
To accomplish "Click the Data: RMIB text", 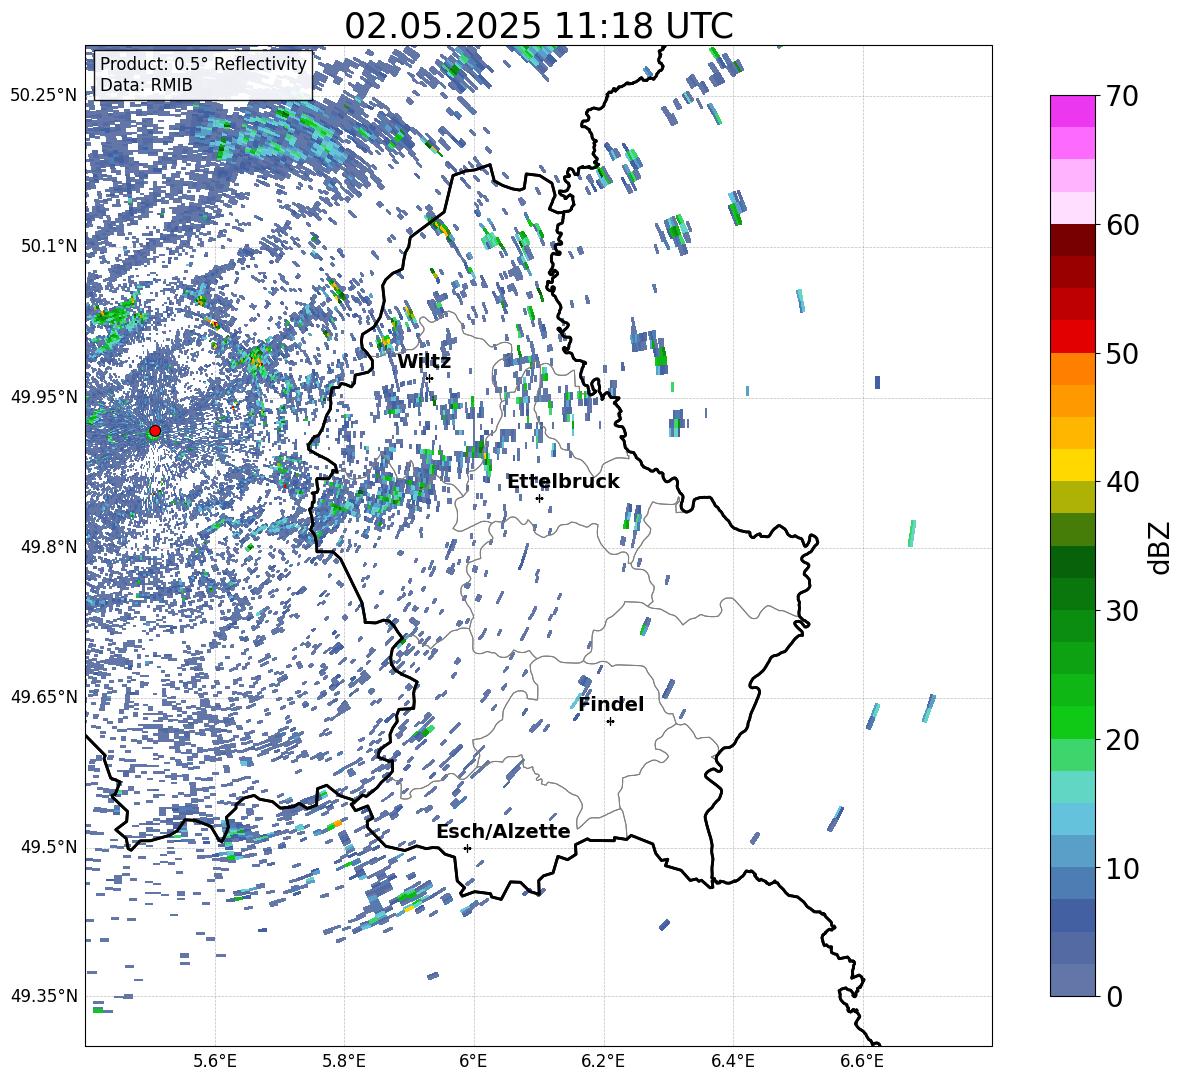I will click(x=146, y=85).
